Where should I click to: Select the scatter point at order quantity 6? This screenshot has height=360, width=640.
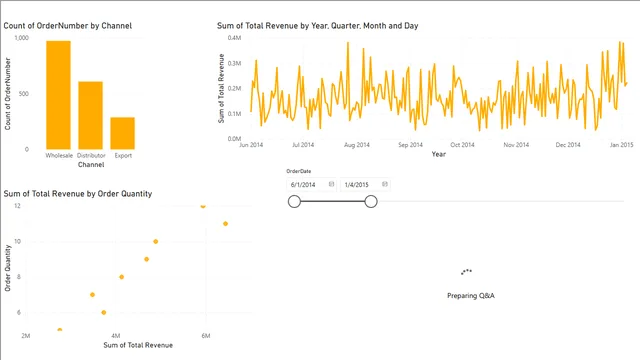tap(104, 313)
